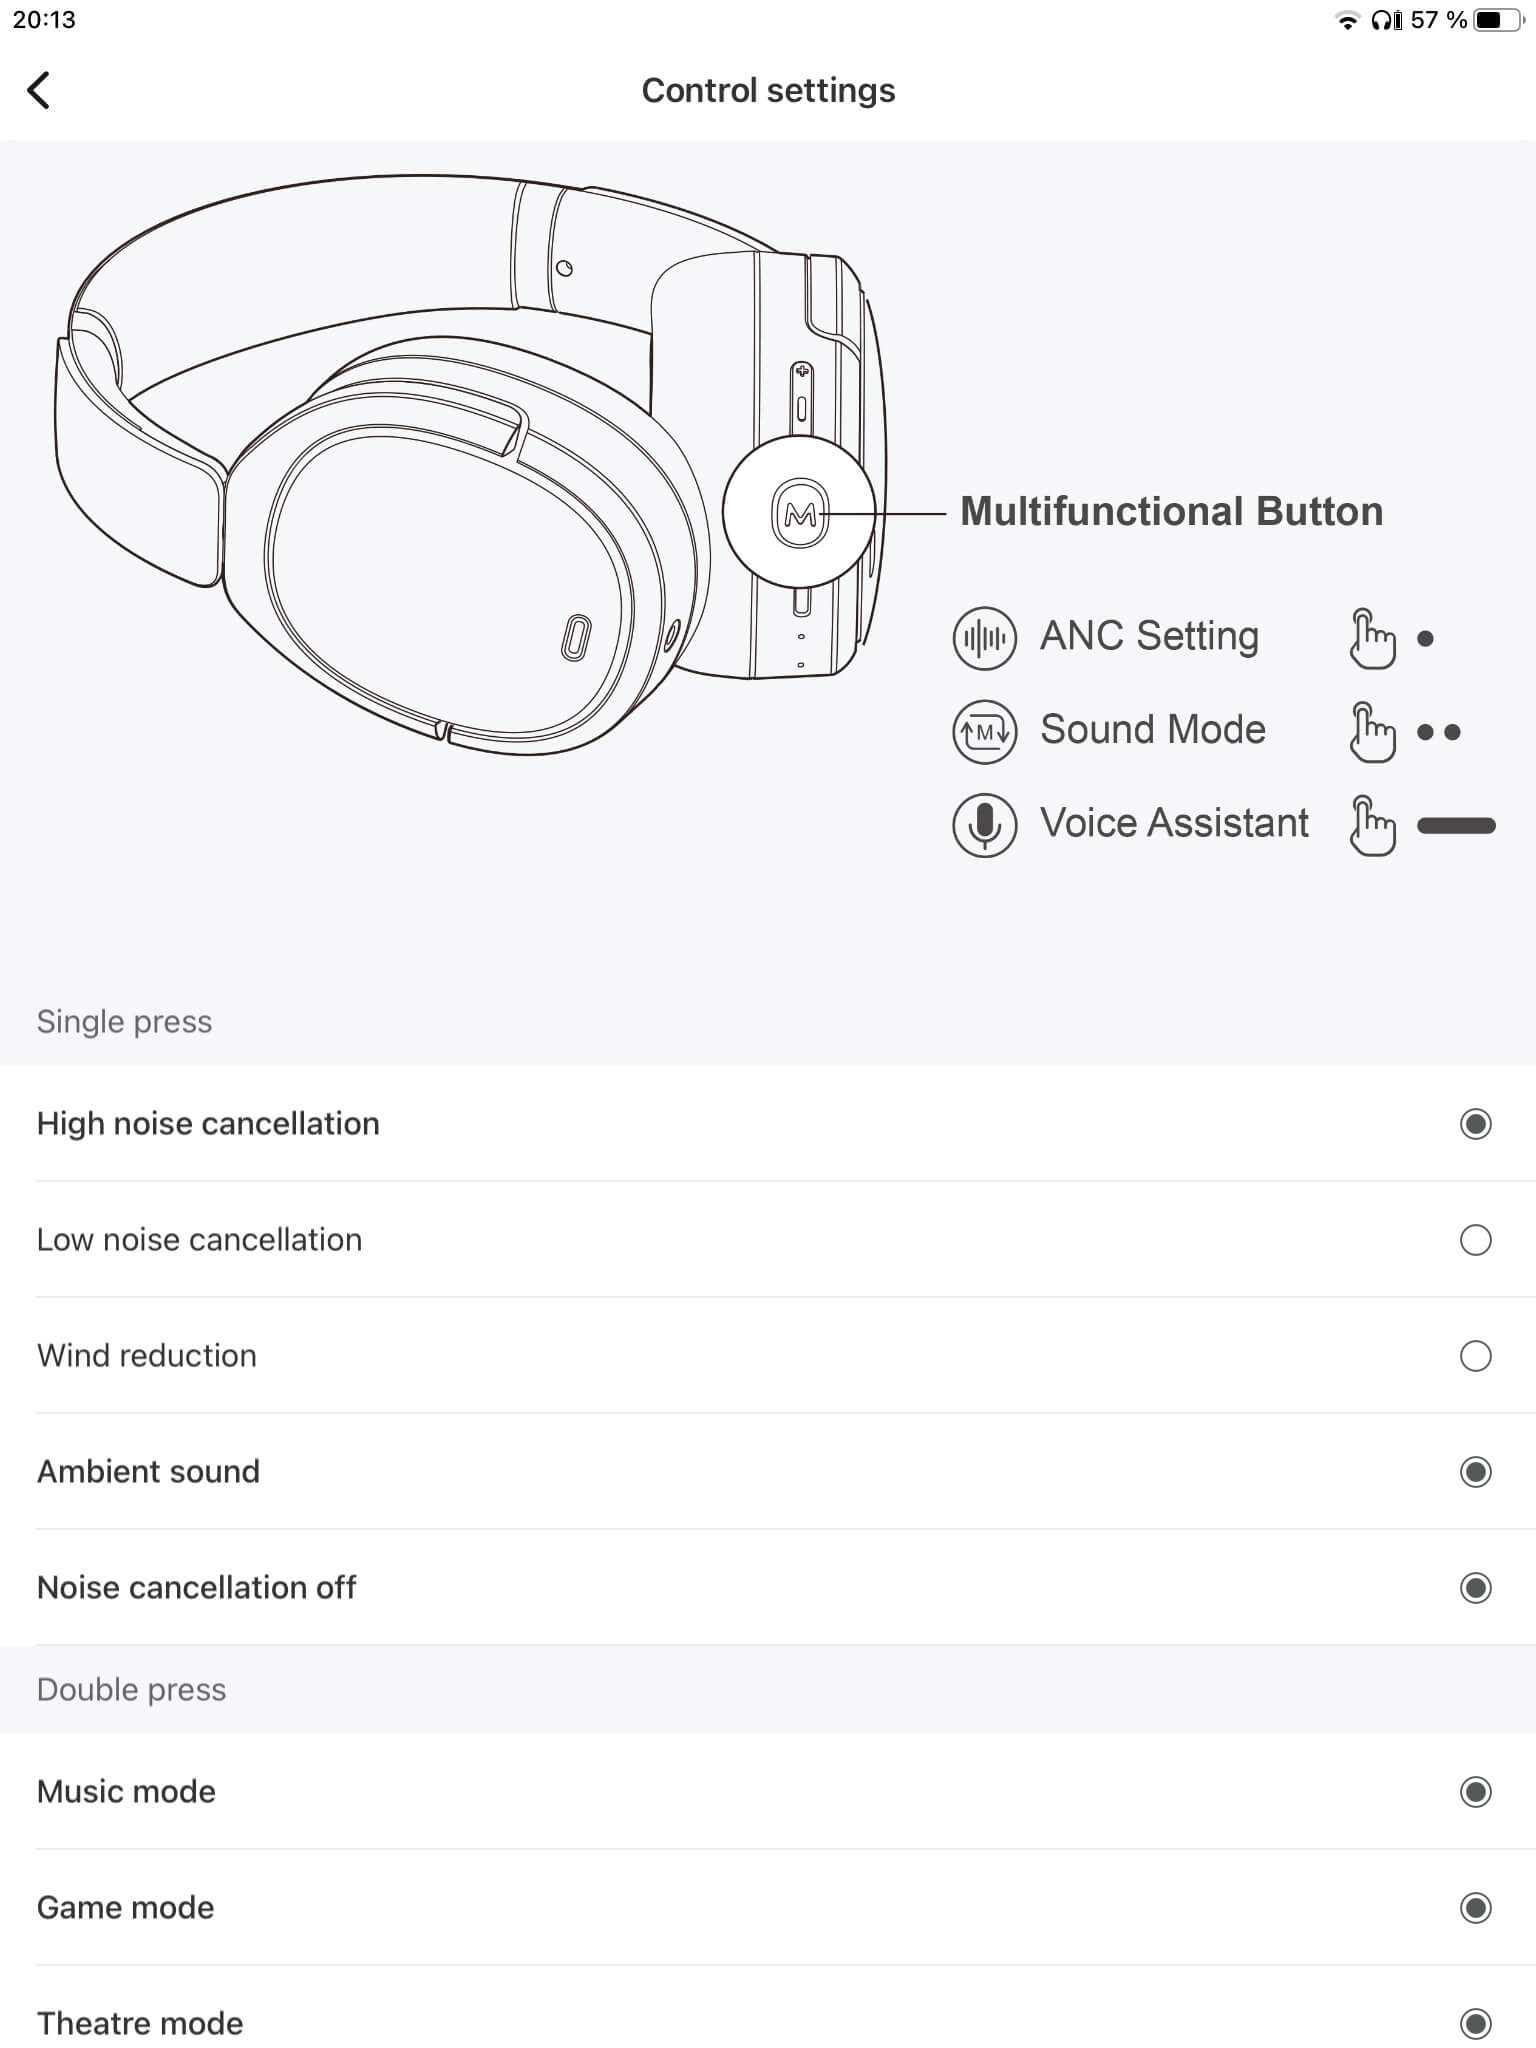This screenshot has width=1536, height=2048.
Task: Tap the long press hand gesture icon
Action: click(x=1372, y=826)
